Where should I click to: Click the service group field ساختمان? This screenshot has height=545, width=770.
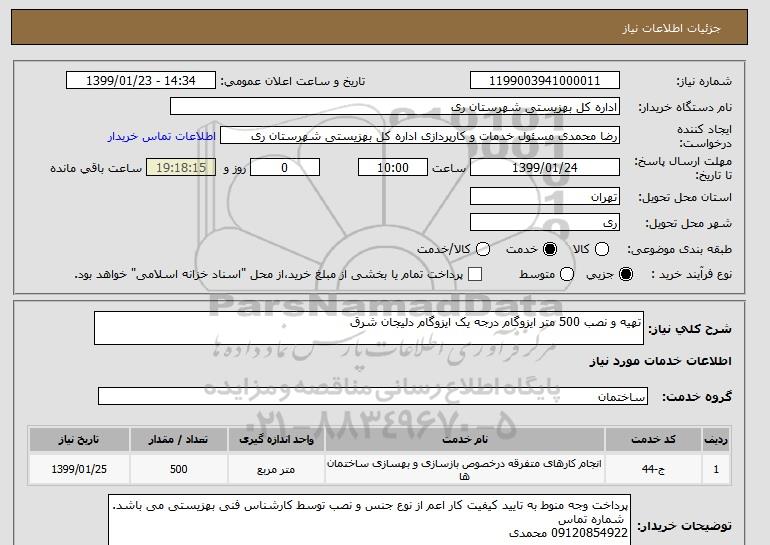click(373, 396)
